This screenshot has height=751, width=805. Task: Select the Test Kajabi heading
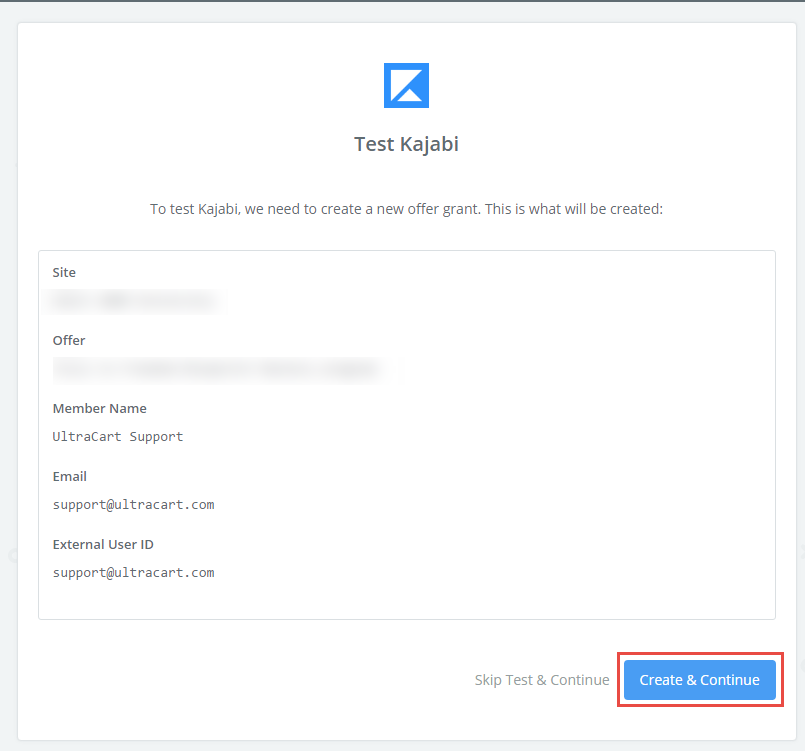click(406, 144)
